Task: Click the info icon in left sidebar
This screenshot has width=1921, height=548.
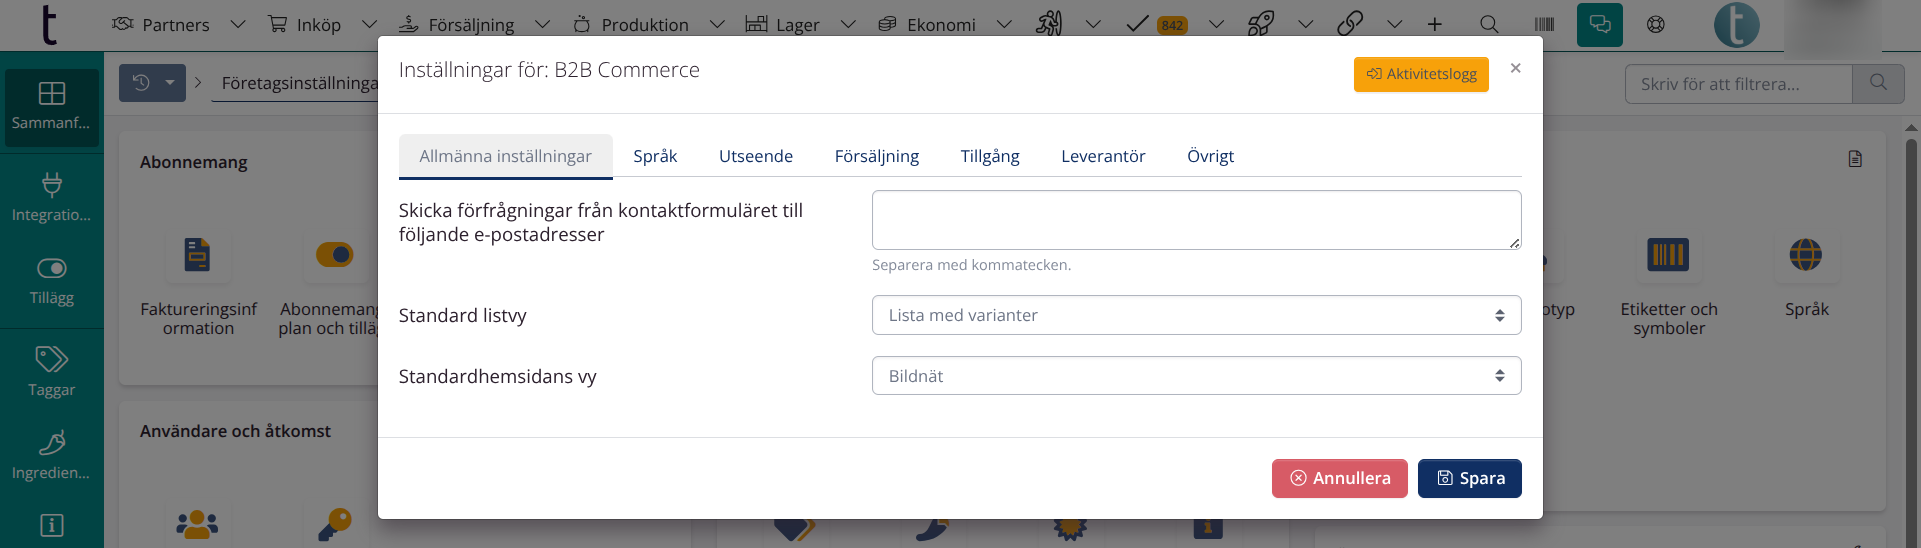Action: pos(51,525)
